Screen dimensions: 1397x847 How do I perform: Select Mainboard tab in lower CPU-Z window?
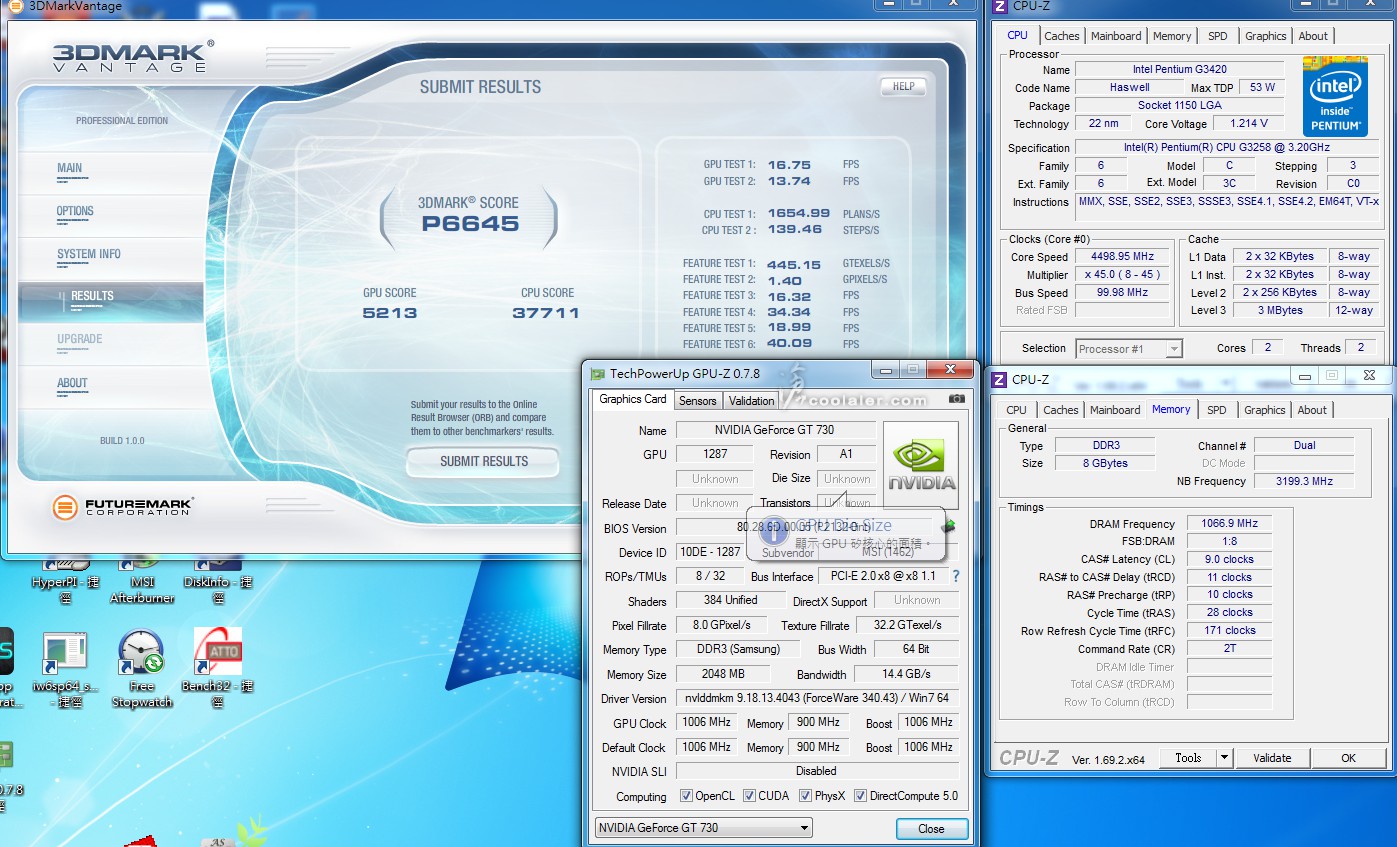point(1115,410)
